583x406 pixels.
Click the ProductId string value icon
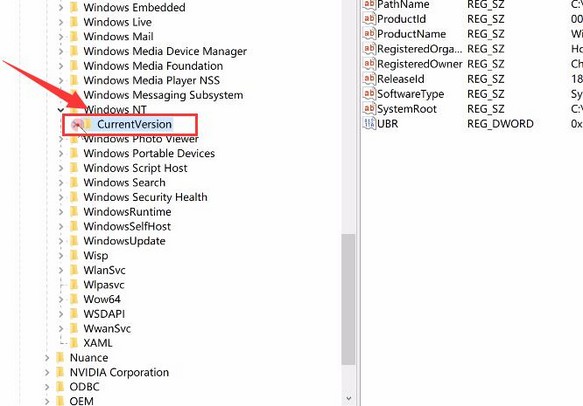point(369,19)
